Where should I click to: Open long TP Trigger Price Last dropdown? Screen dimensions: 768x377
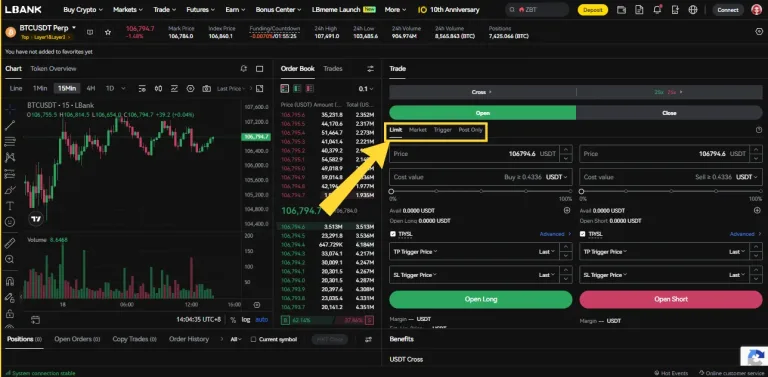tap(547, 252)
